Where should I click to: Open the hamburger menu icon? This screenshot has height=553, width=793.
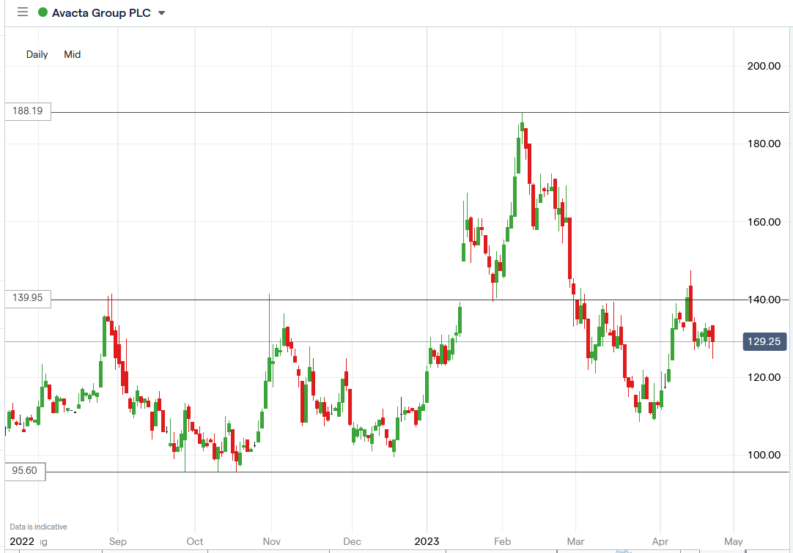pos(22,13)
